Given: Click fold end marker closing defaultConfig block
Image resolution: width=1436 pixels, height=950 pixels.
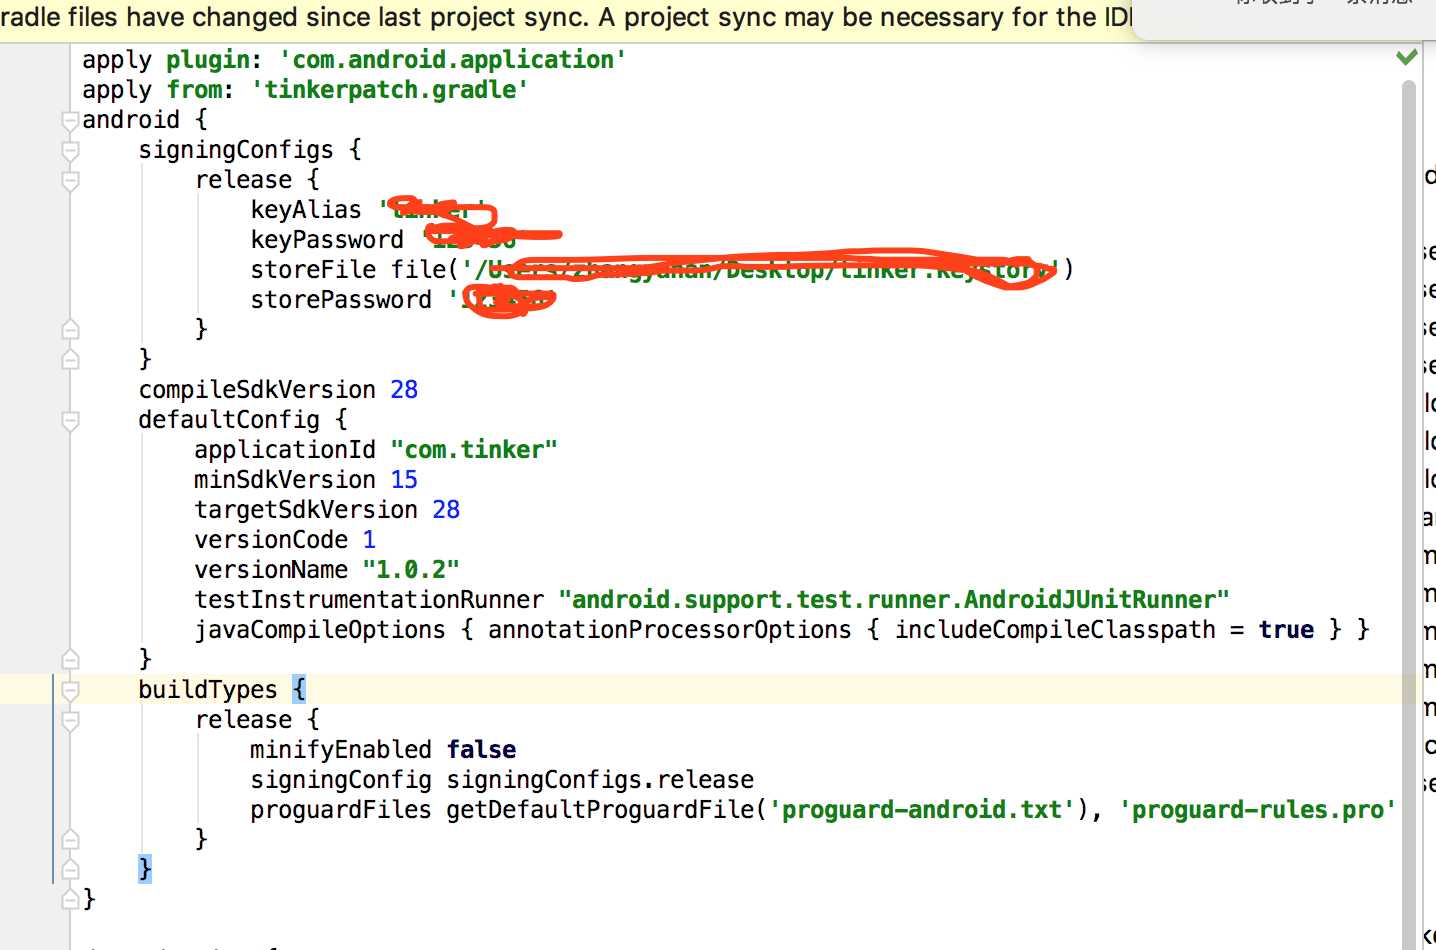Looking at the screenshot, I should tap(70, 659).
